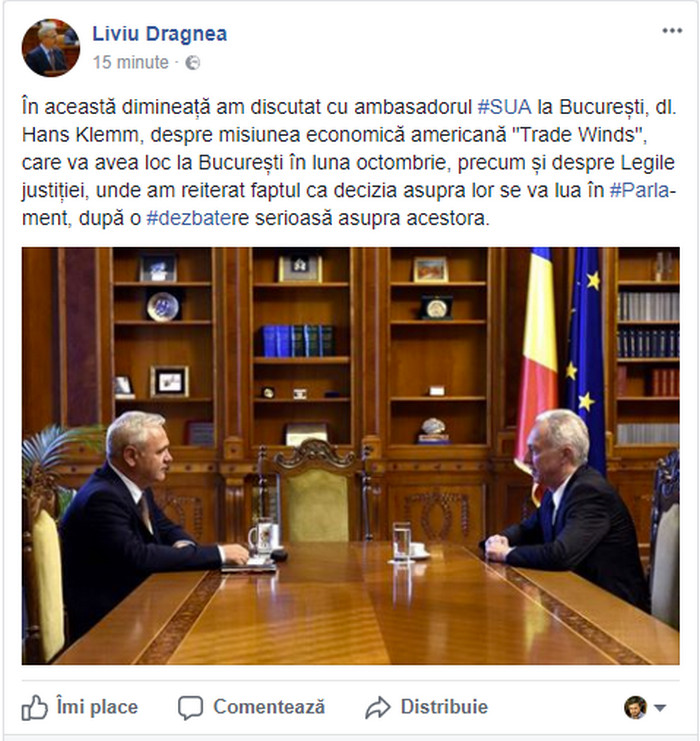The image size is (700, 741).
Task: Open the three-dot post options menu
Action: tap(672, 31)
